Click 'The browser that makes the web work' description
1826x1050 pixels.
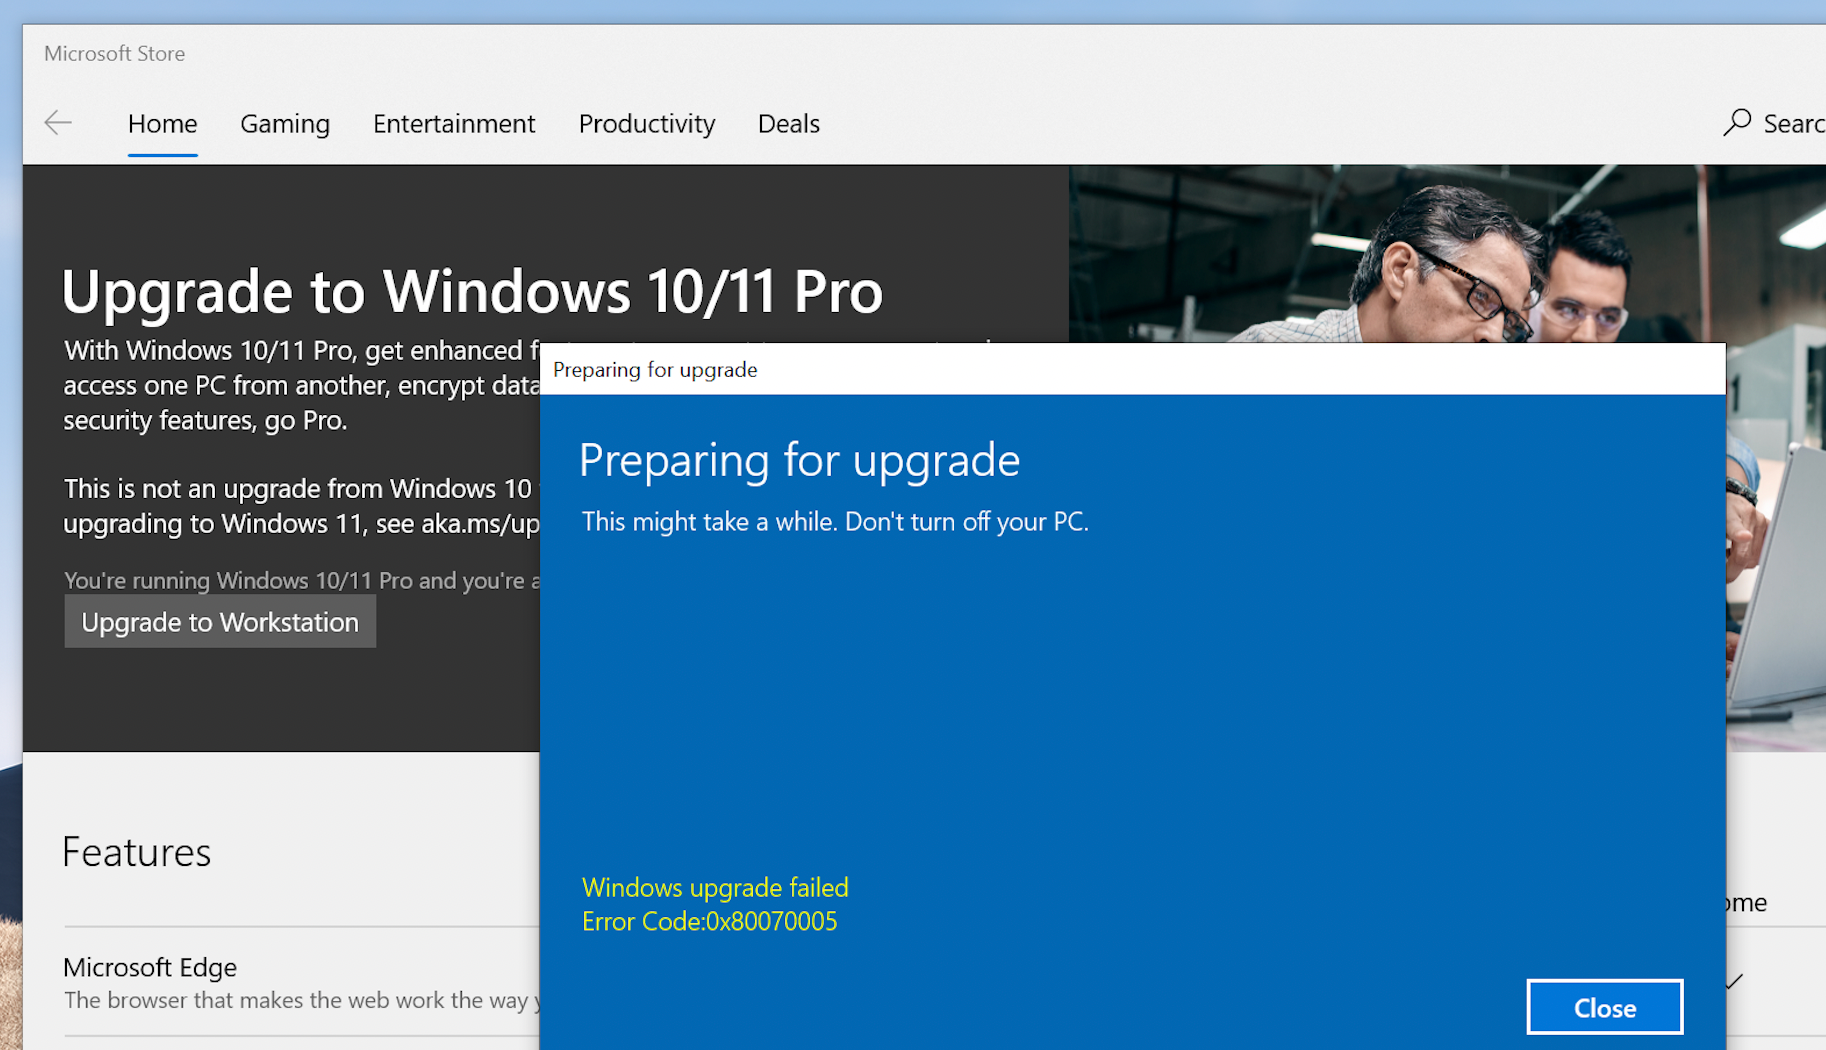click(302, 1000)
